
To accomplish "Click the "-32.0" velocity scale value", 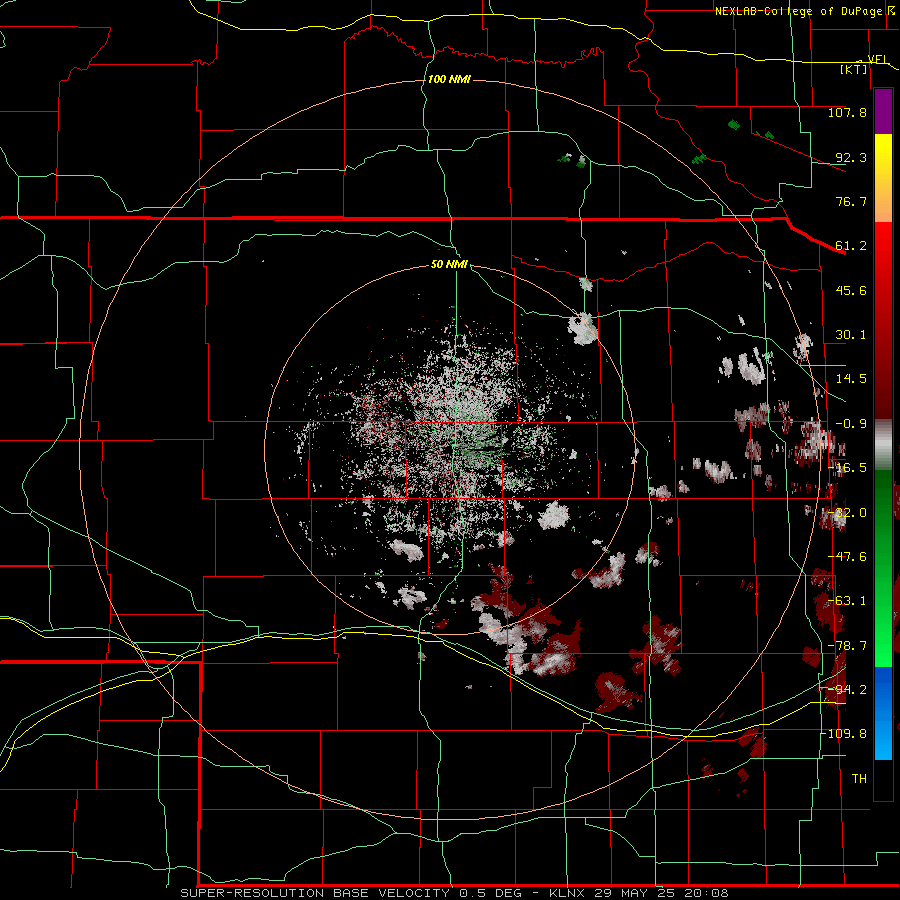I will [847, 513].
